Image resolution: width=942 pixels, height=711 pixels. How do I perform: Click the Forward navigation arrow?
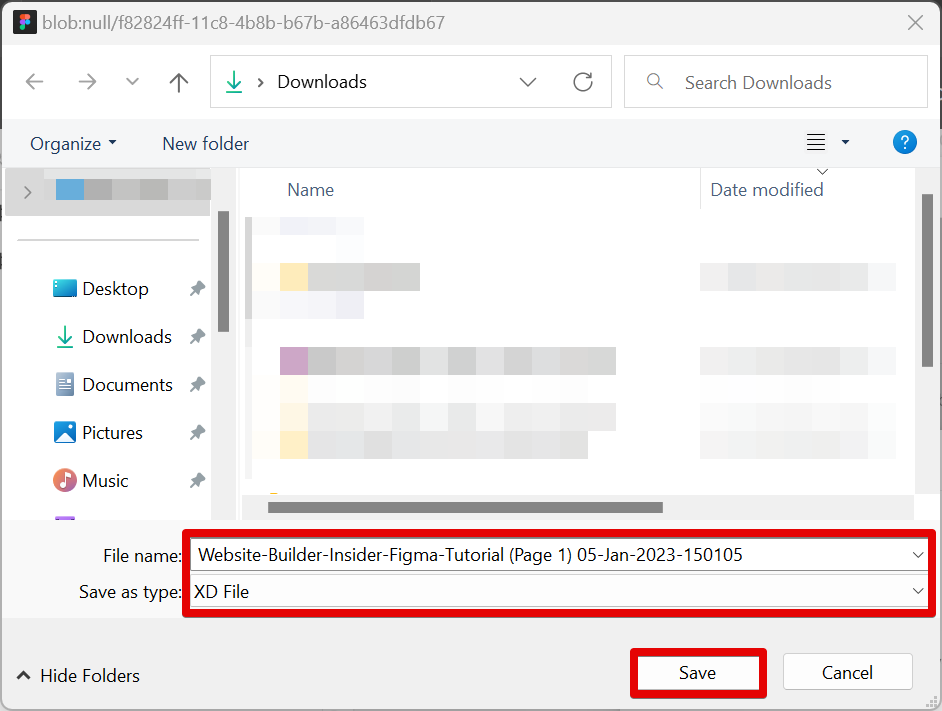[x=87, y=82]
